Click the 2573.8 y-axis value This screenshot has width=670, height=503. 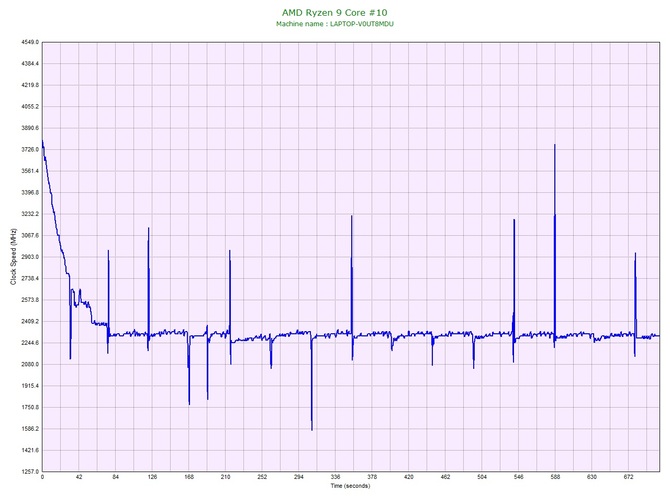pos(29,300)
